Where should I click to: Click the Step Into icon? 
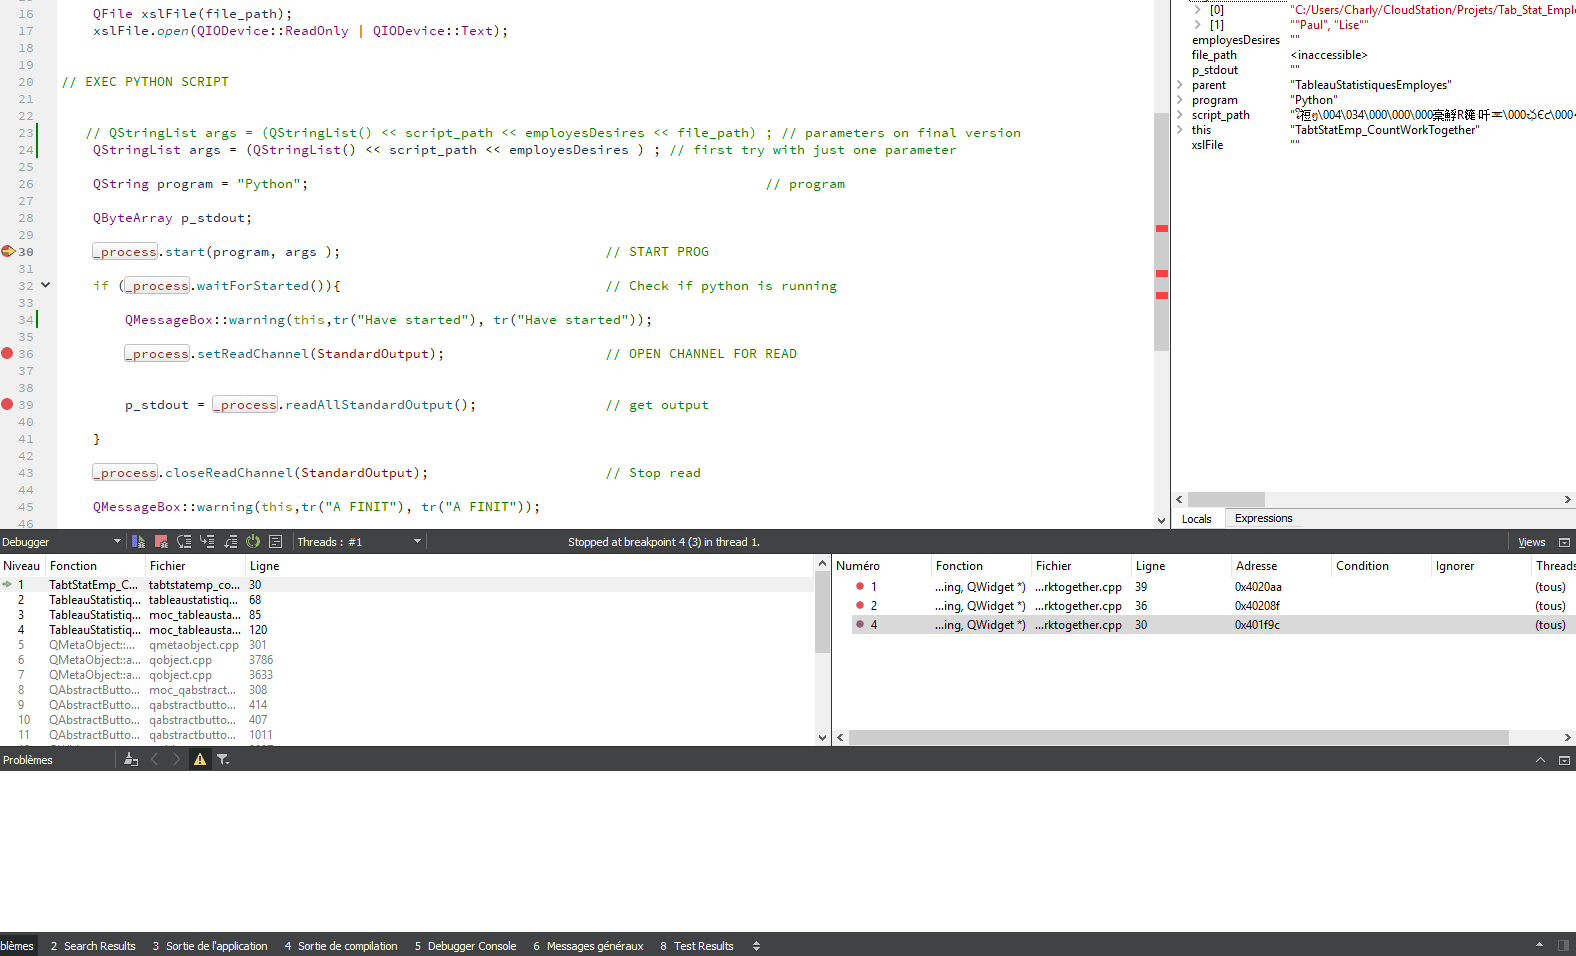click(207, 542)
